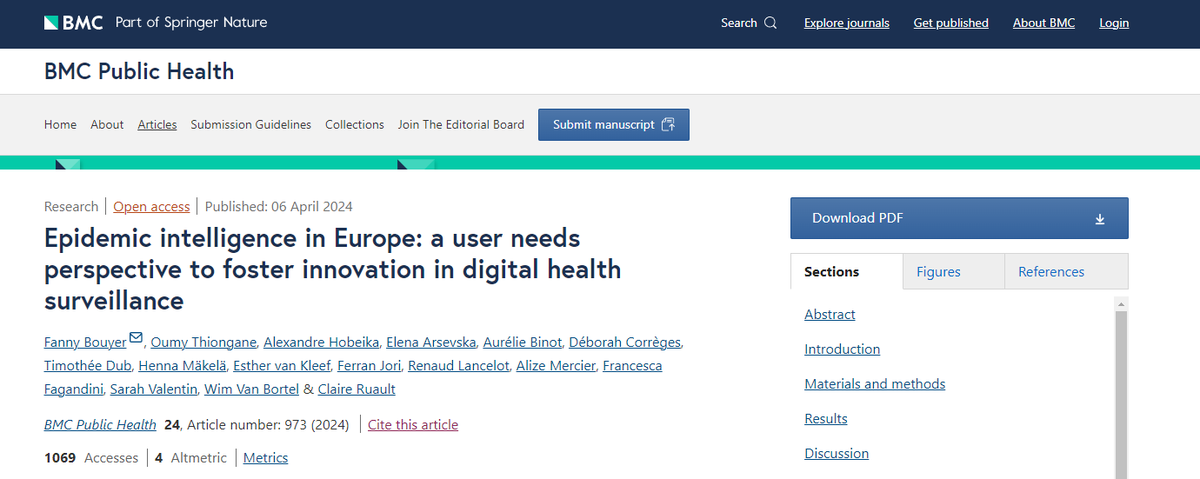Open the Metrics link
Viewport: 1200px width, 479px height.
265,457
